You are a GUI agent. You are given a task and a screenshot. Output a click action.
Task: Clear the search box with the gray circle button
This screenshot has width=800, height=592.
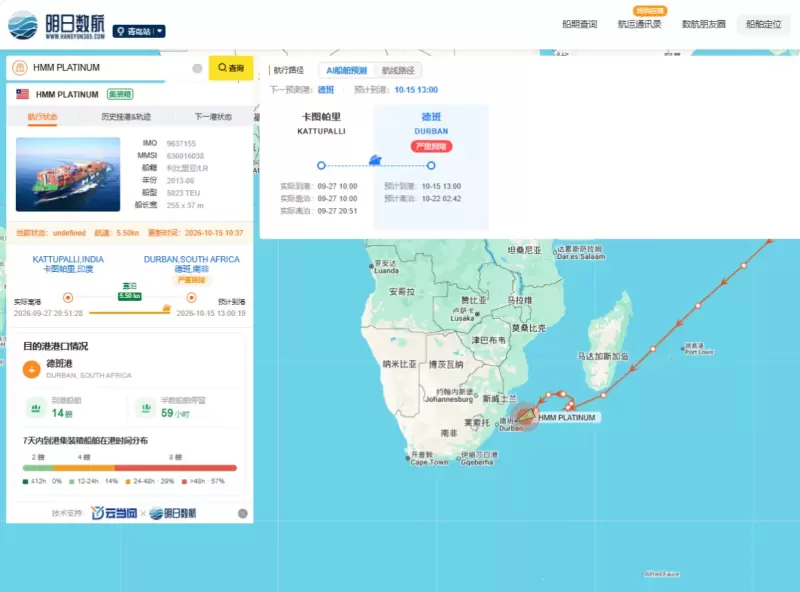tap(197, 68)
